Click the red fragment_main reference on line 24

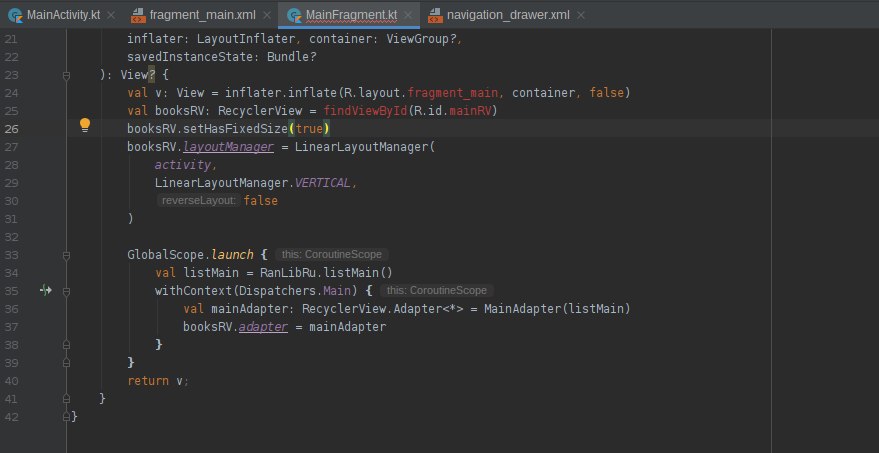452,93
